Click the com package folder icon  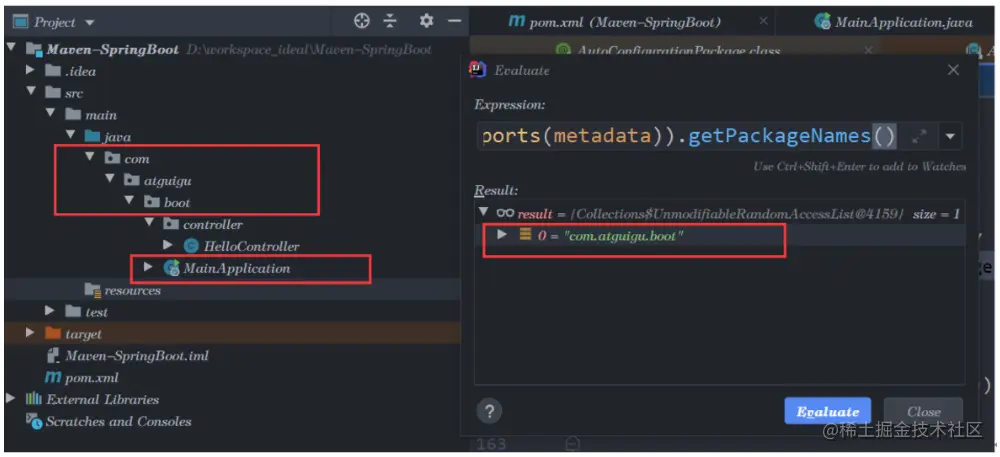(112, 158)
